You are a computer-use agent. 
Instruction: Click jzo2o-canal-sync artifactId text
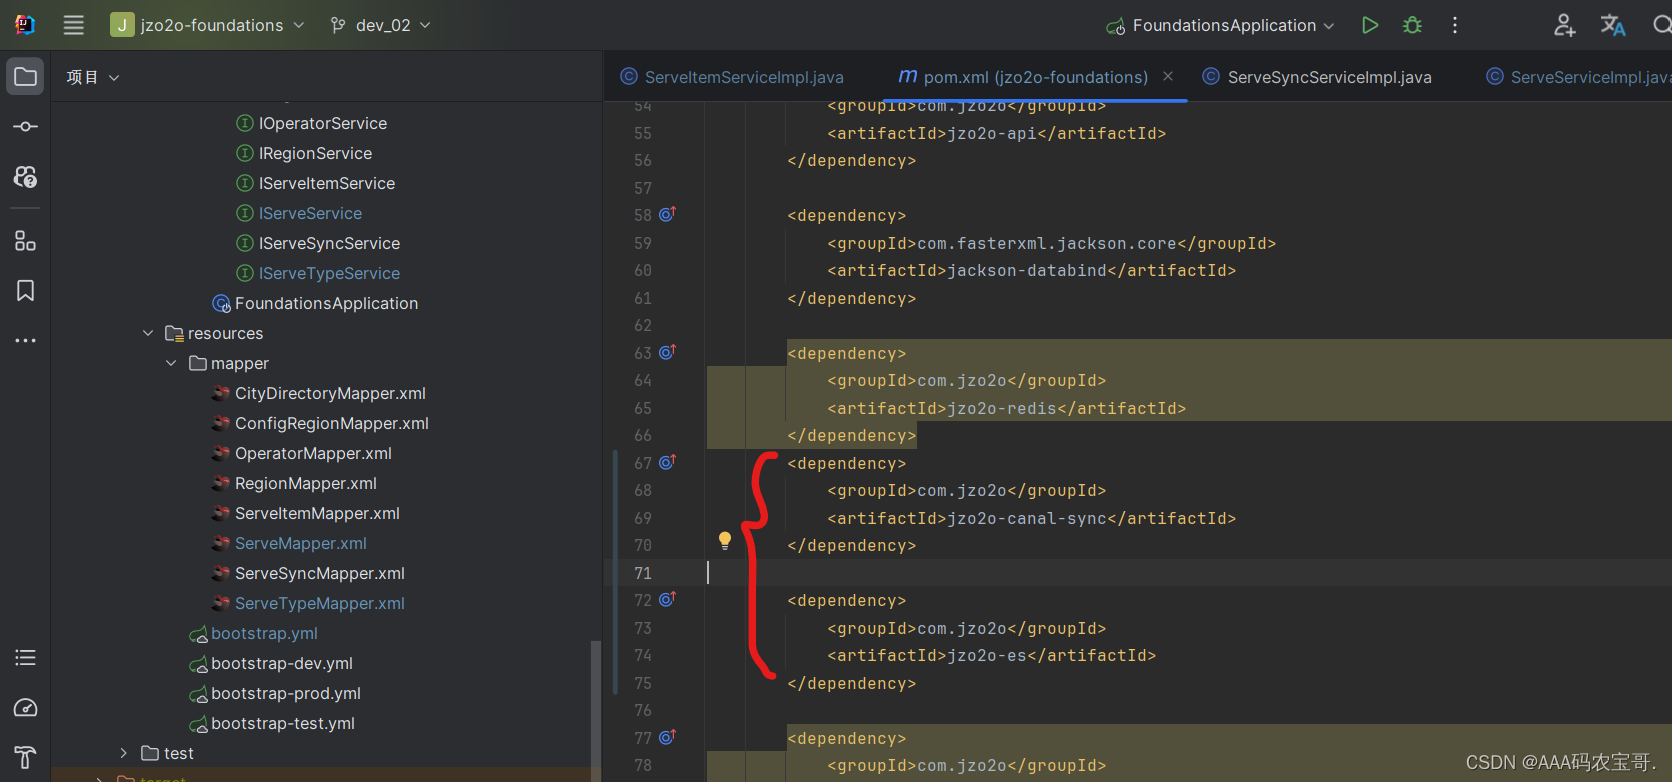click(x=1028, y=518)
